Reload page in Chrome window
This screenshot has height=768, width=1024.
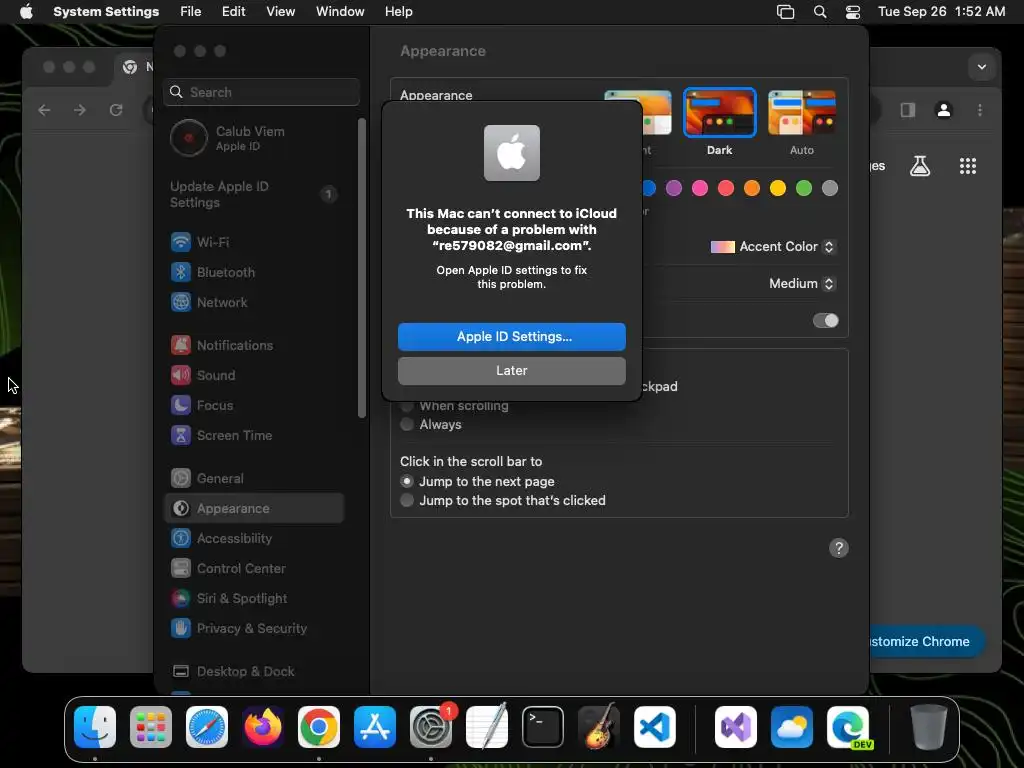tap(116, 110)
